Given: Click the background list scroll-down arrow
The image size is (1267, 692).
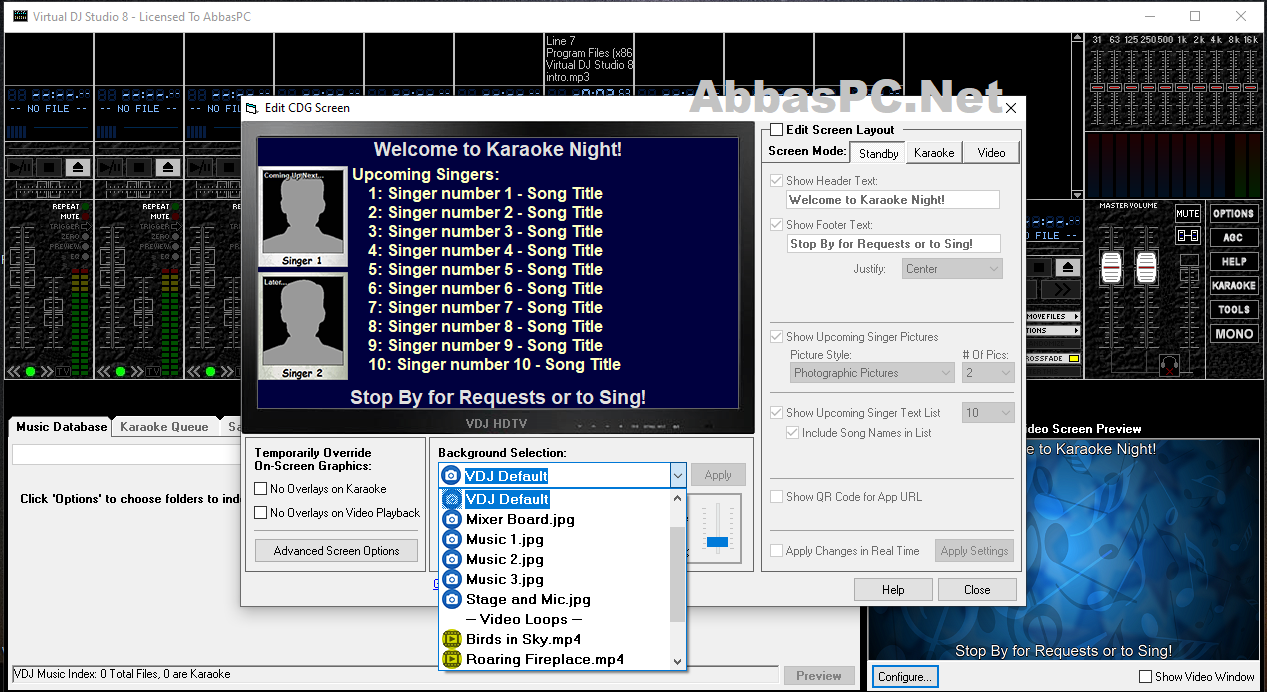Looking at the screenshot, I should tap(677, 661).
